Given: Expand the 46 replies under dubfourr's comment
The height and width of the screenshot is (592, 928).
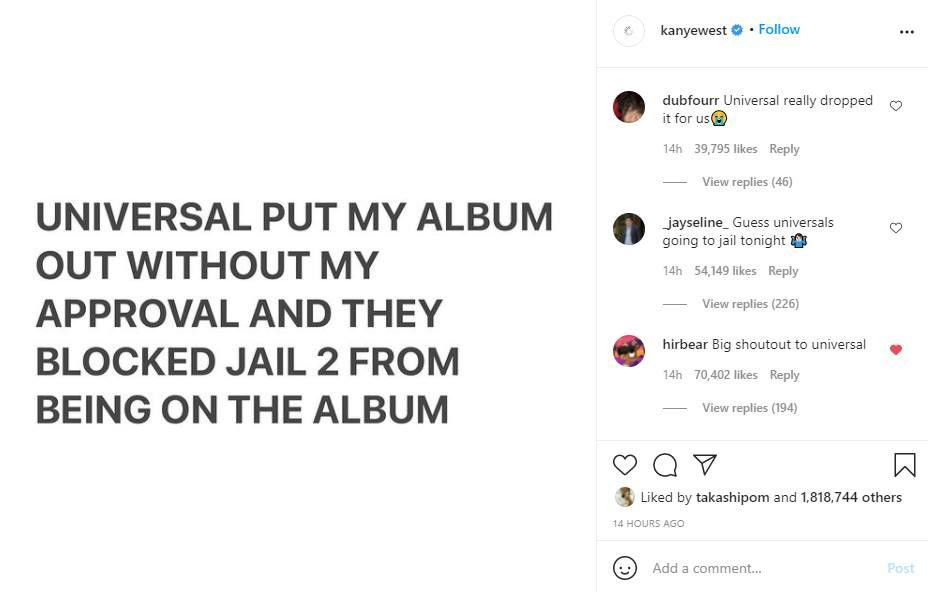Looking at the screenshot, I should pos(747,182).
